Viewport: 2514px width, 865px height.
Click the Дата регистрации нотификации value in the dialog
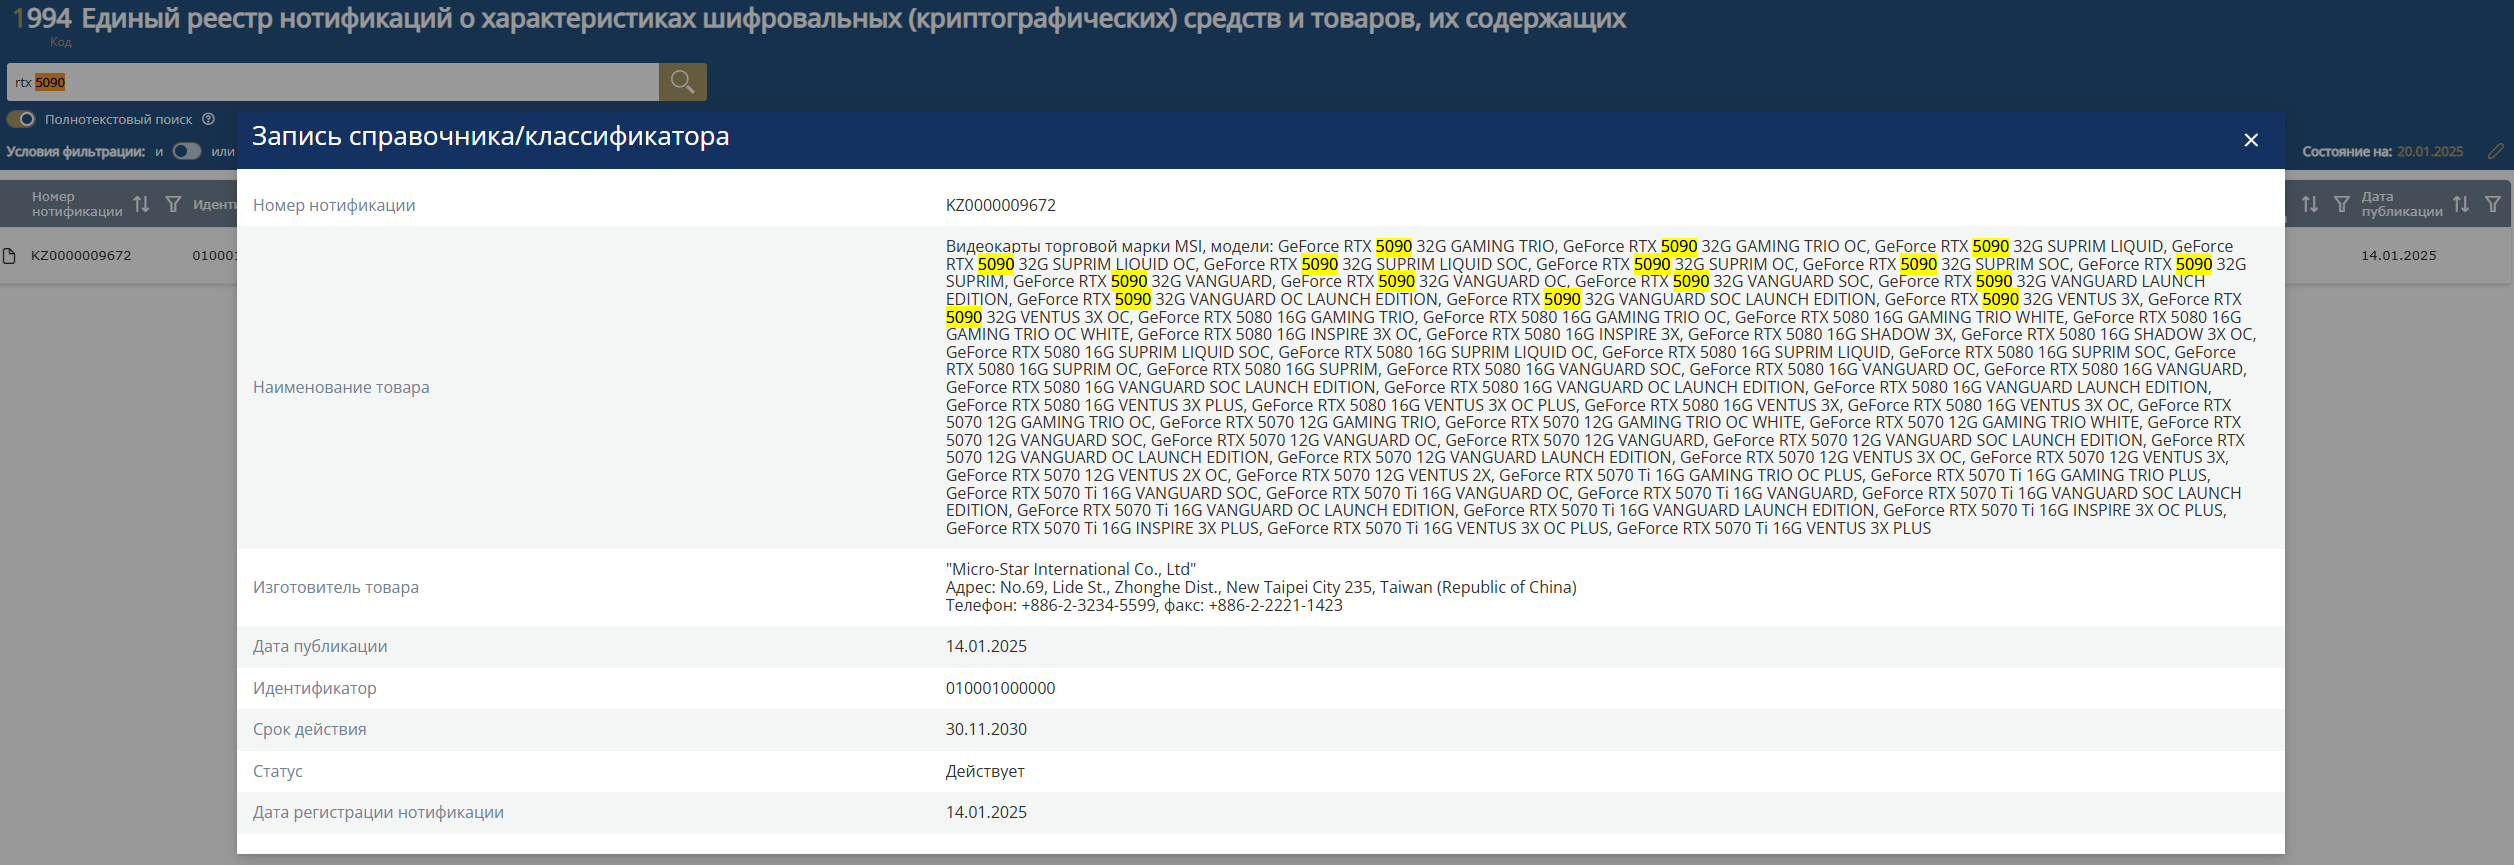point(986,812)
